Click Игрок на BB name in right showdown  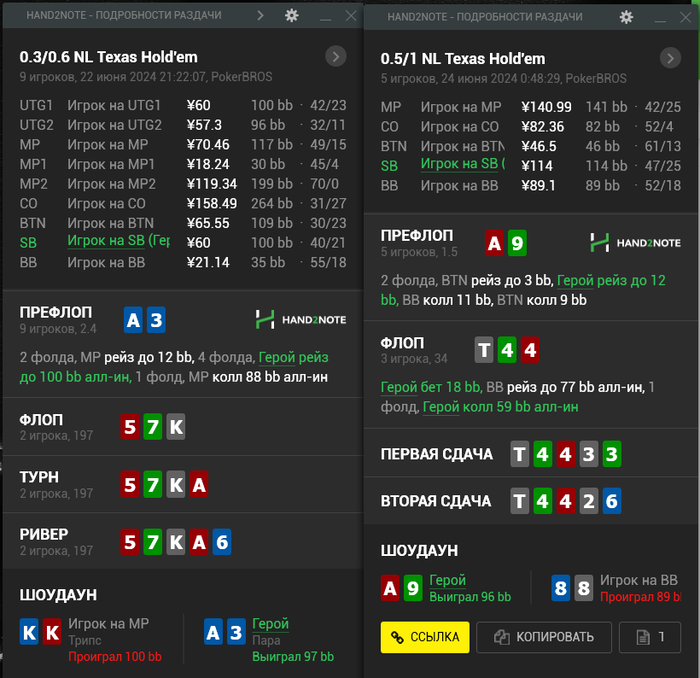pos(638,580)
